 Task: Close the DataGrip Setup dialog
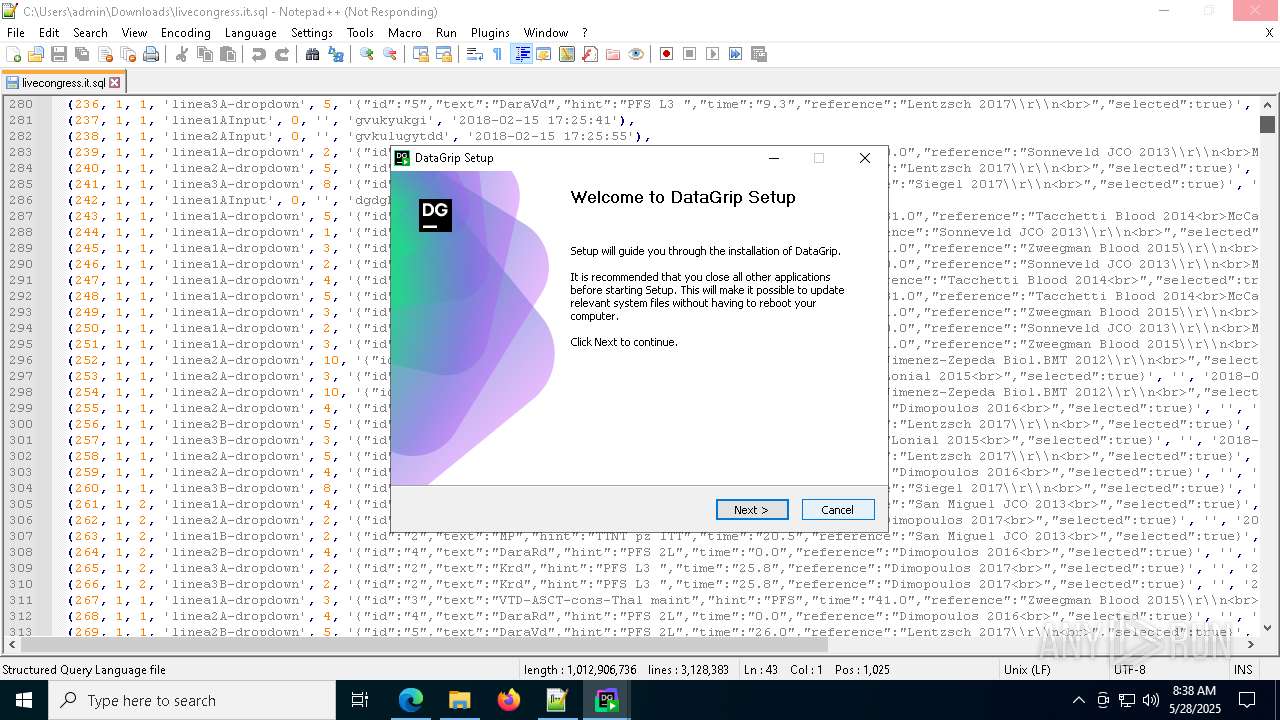coord(865,158)
